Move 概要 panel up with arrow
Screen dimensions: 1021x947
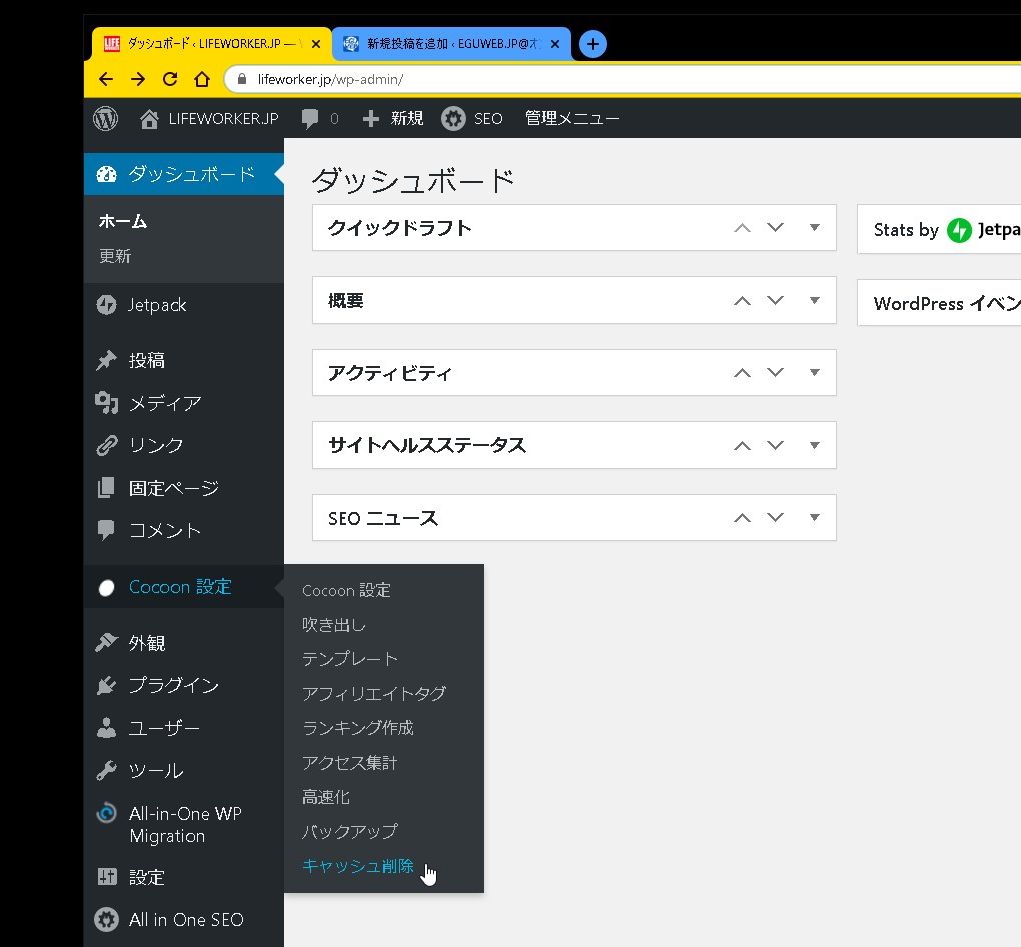(x=742, y=301)
